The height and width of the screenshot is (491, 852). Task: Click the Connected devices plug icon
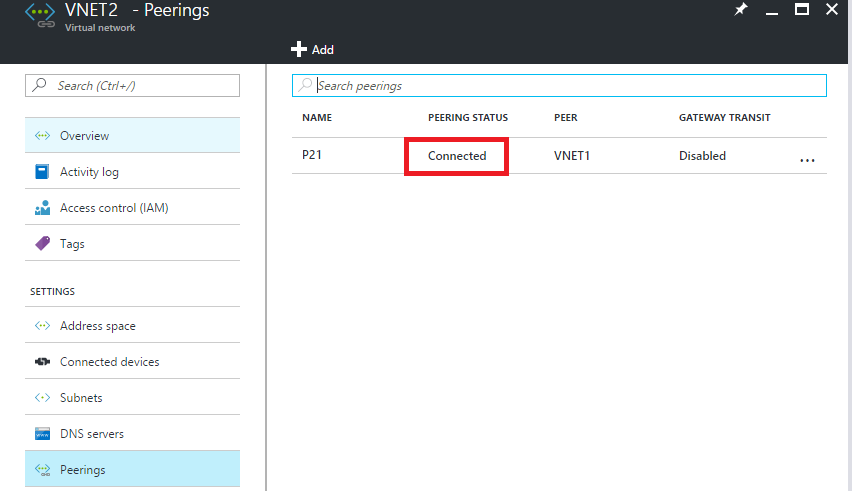click(x=42, y=361)
